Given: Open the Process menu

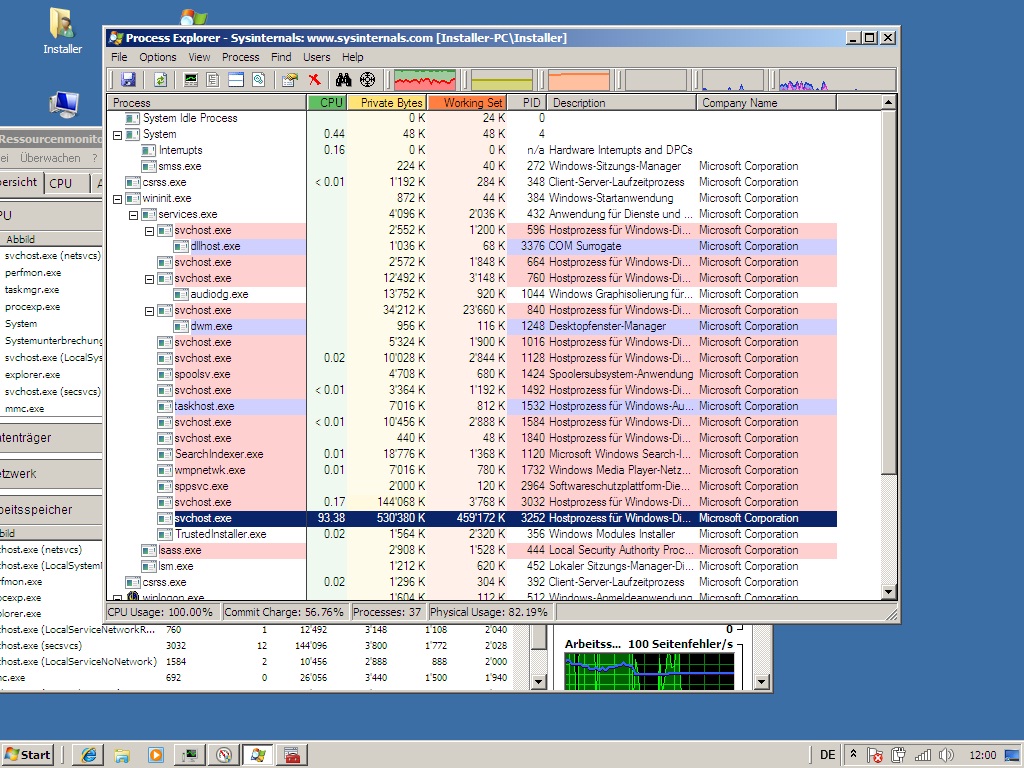Looking at the screenshot, I should tap(240, 57).
